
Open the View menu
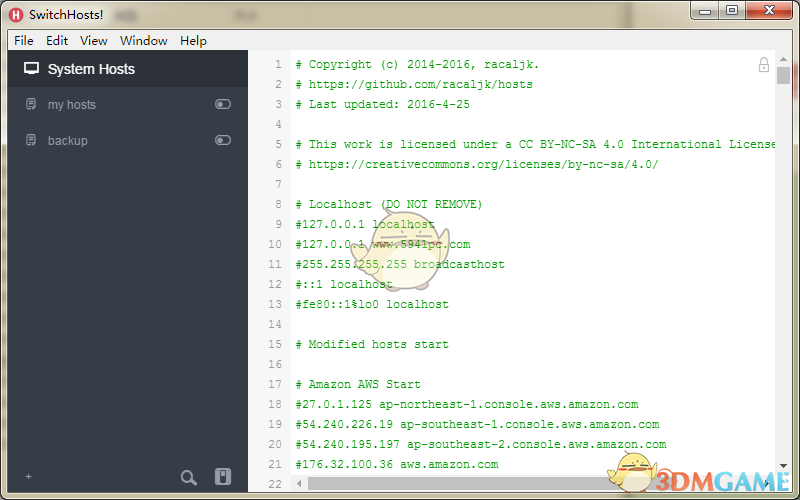(x=93, y=41)
